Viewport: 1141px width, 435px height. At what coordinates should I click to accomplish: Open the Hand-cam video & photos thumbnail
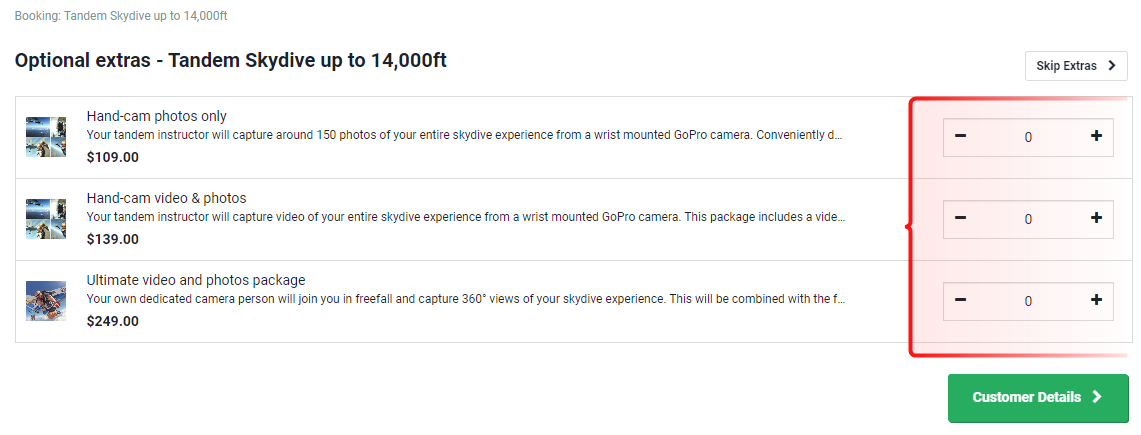[46, 219]
